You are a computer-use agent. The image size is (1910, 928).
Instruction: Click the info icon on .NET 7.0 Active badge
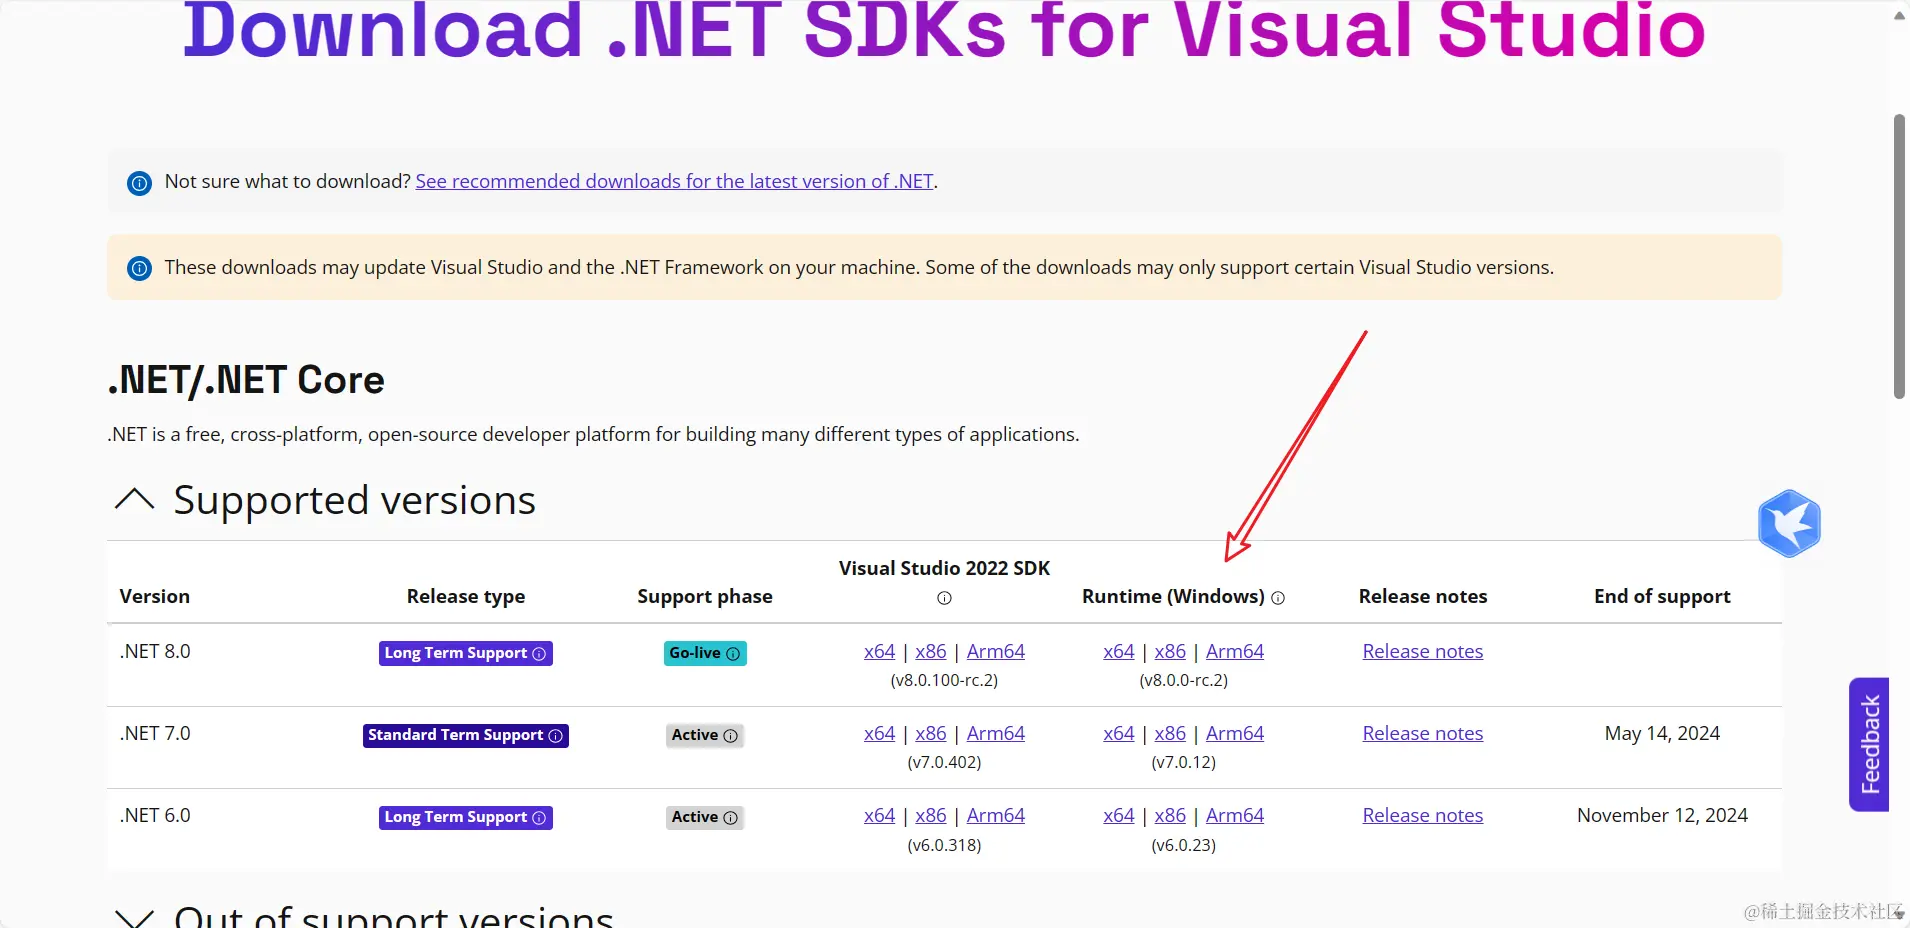[x=731, y=736]
